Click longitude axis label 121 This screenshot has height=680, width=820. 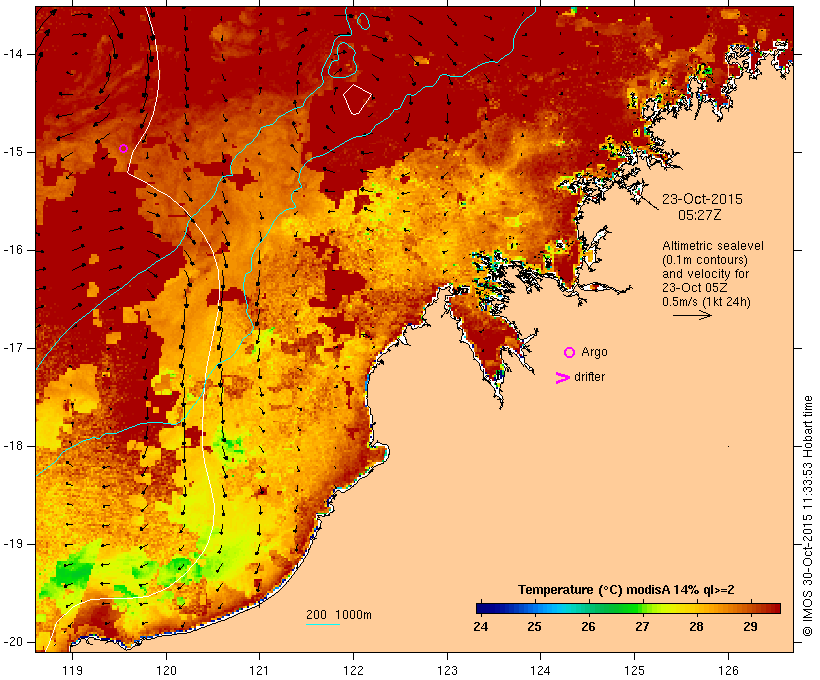[259, 670]
